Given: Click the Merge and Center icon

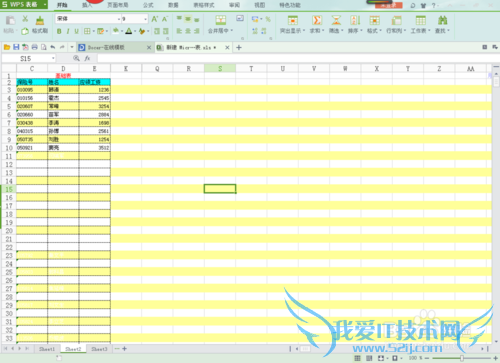Looking at the screenshot, I should pyautogui.click(x=220, y=20).
